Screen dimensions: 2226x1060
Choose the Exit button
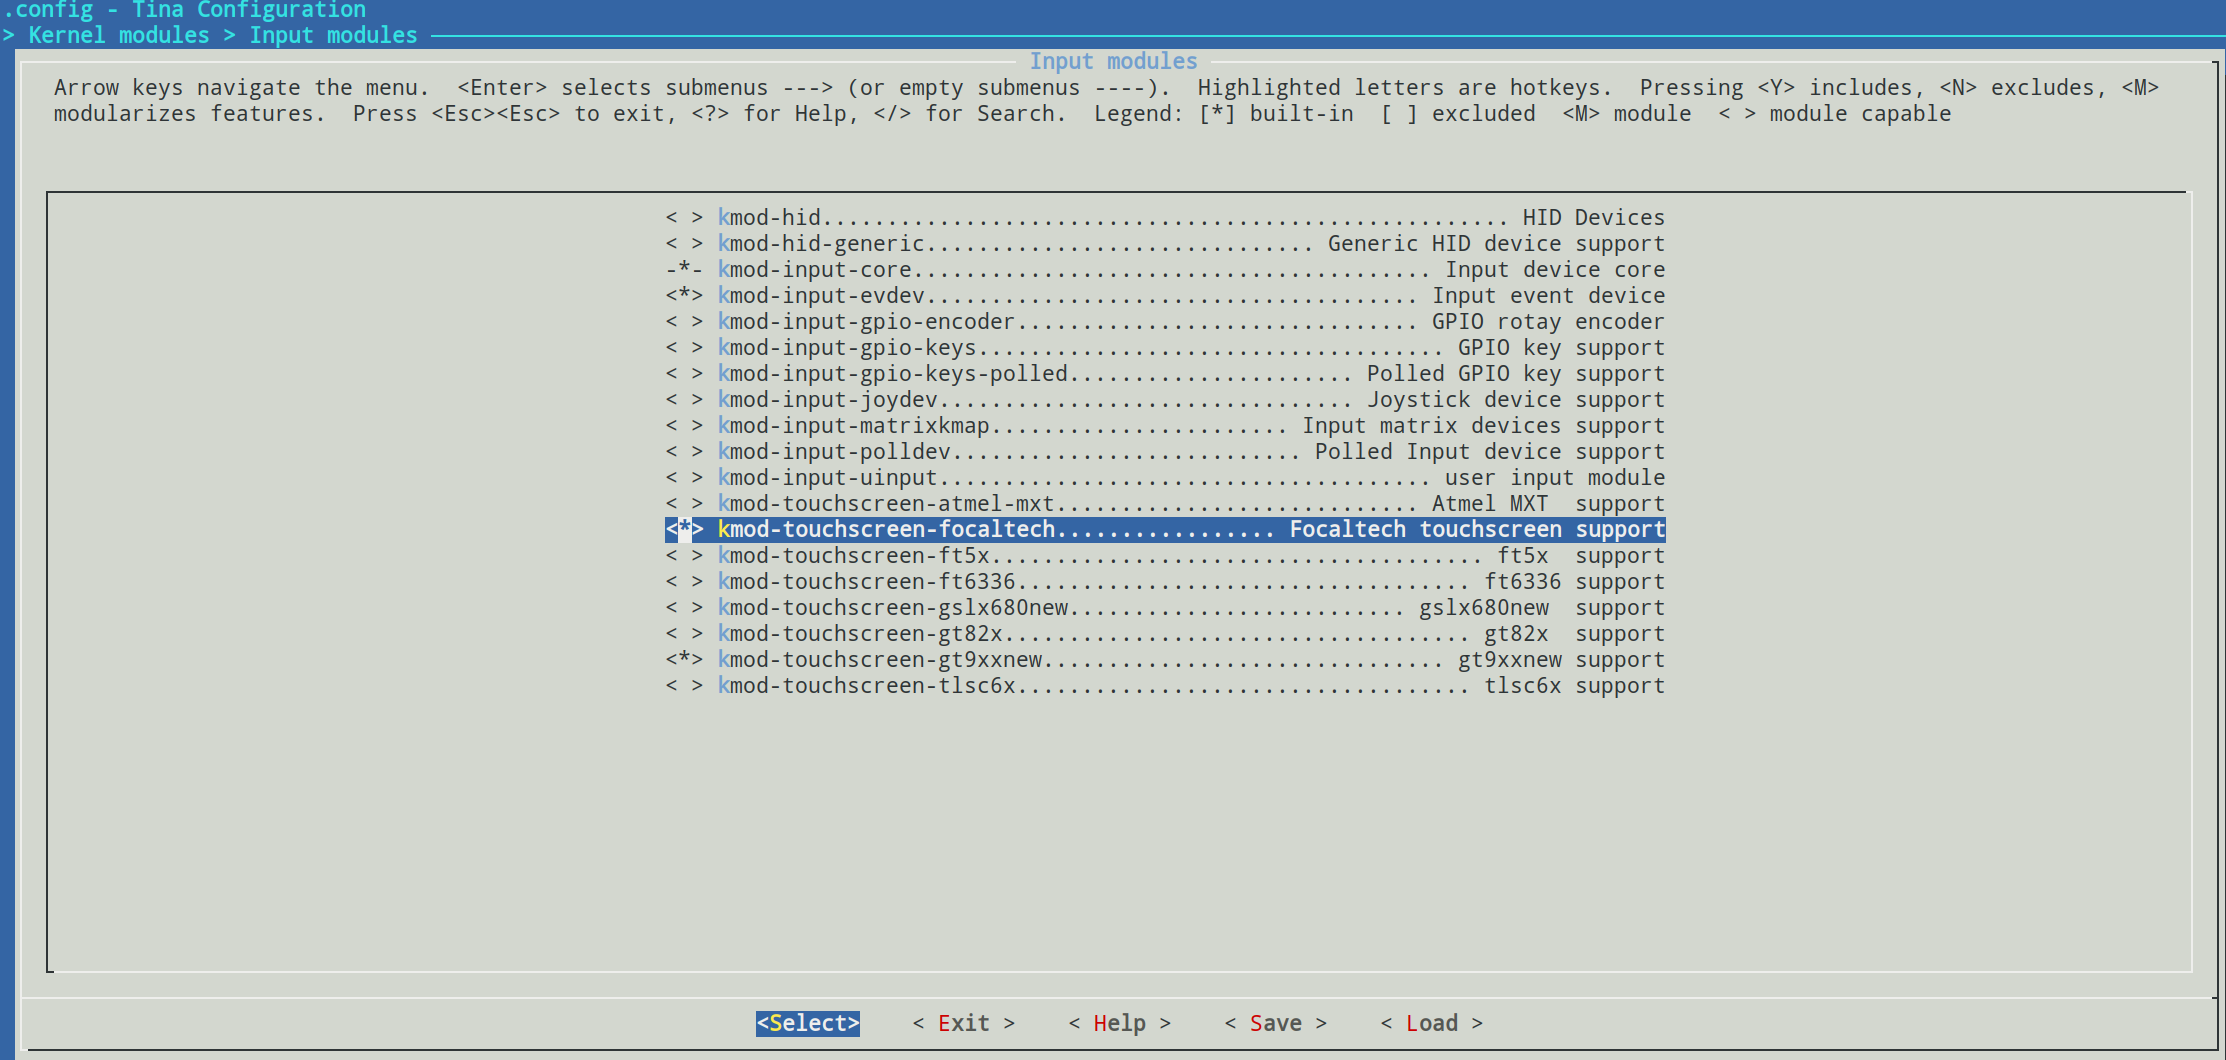[x=964, y=1024]
